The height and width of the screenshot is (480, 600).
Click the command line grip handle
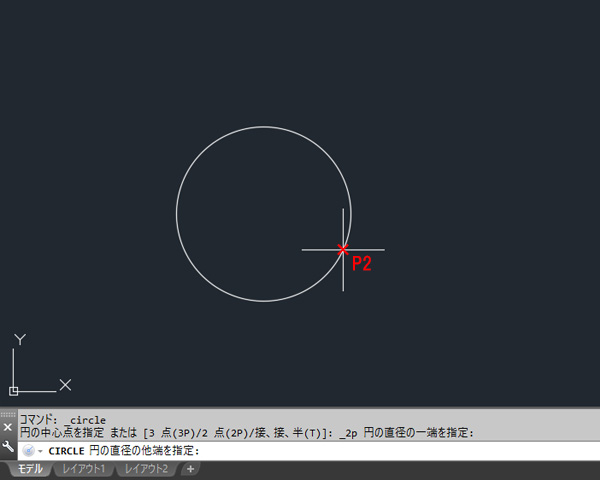(8, 415)
